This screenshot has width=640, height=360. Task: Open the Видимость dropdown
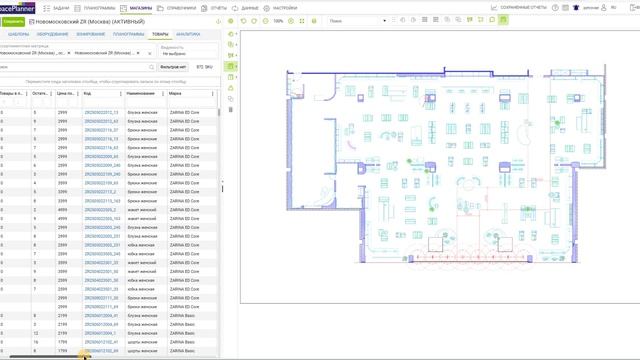[188, 51]
